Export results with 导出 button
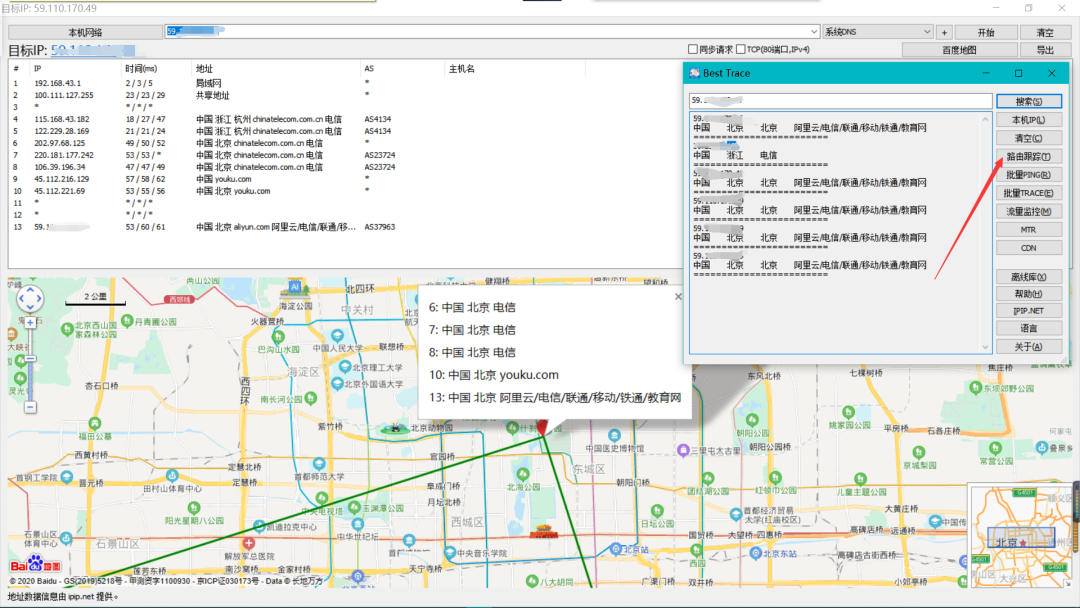Image resolution: width=1080 pixels, height=608 pixels. coord(1045,50)
